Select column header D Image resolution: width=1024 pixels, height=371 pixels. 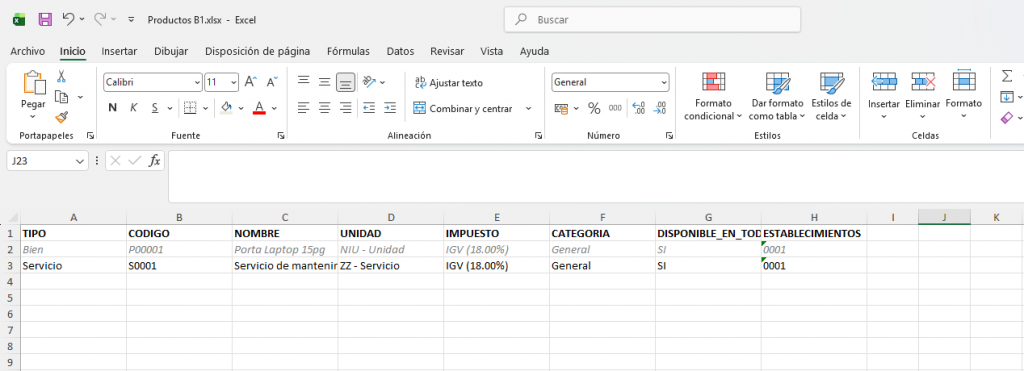pos(391,218)
